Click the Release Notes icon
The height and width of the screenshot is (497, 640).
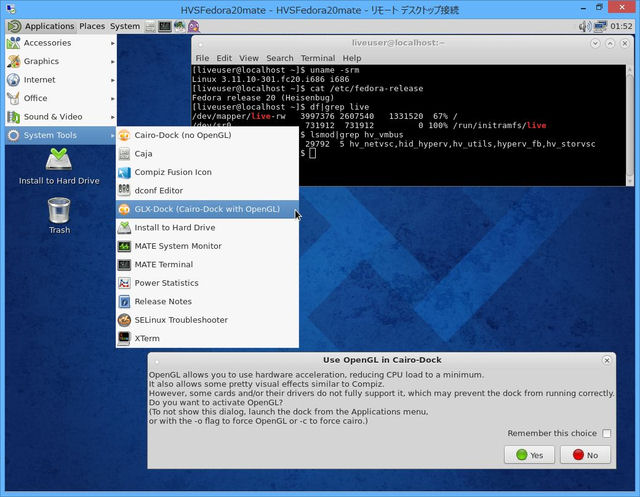click(124, 302)
